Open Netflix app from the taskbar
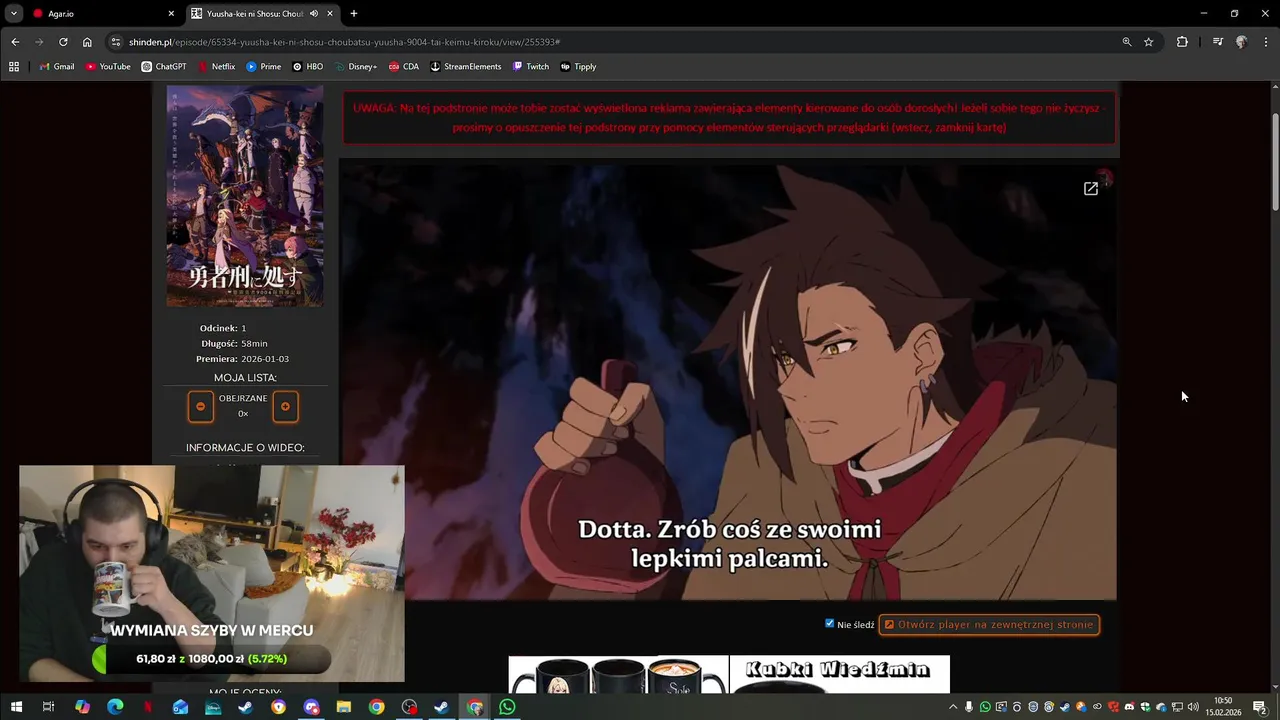This screenshot has height=720, width=1280. pyautogui.click(x=148, y=707)
